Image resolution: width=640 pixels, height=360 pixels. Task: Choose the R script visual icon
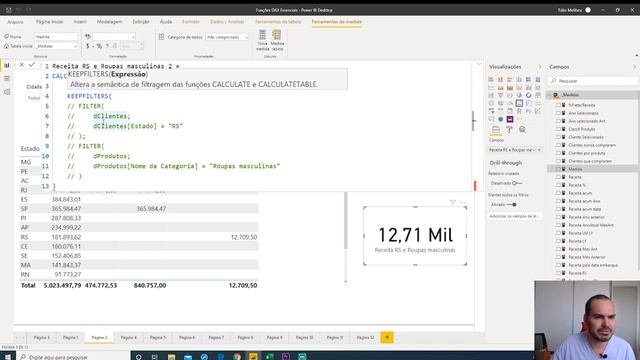[519, 111]
